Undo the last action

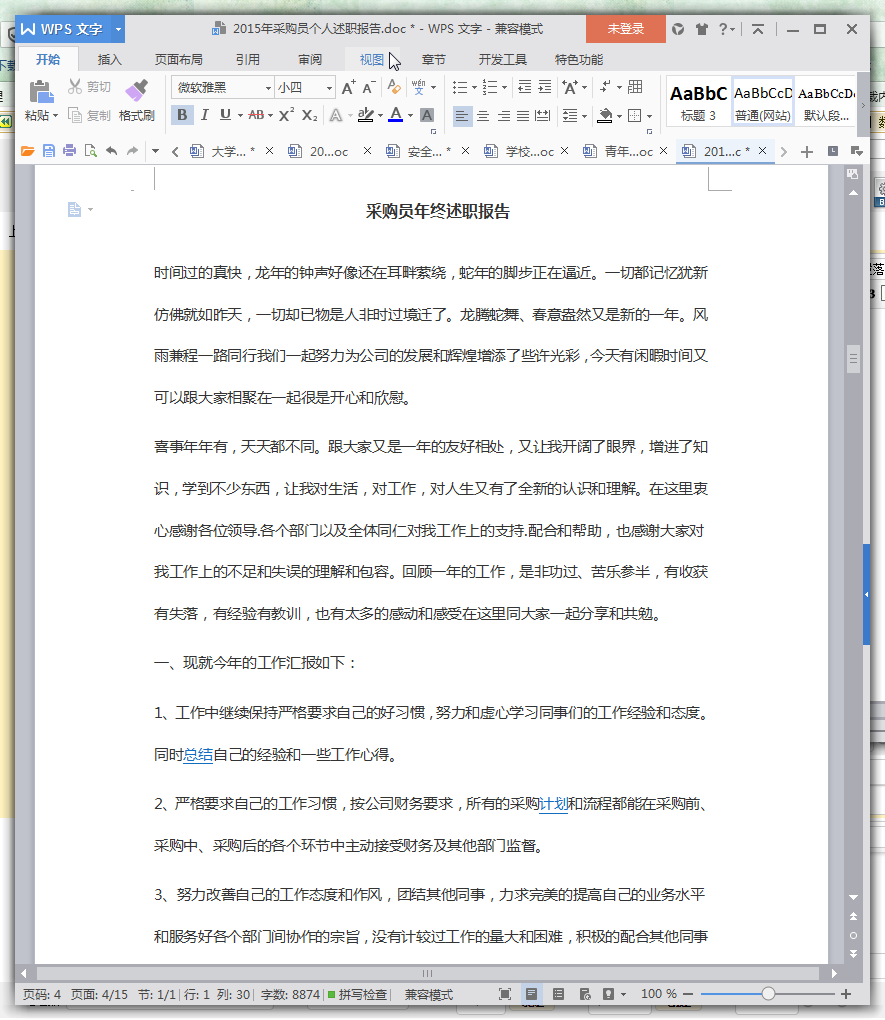pos(112,151)
